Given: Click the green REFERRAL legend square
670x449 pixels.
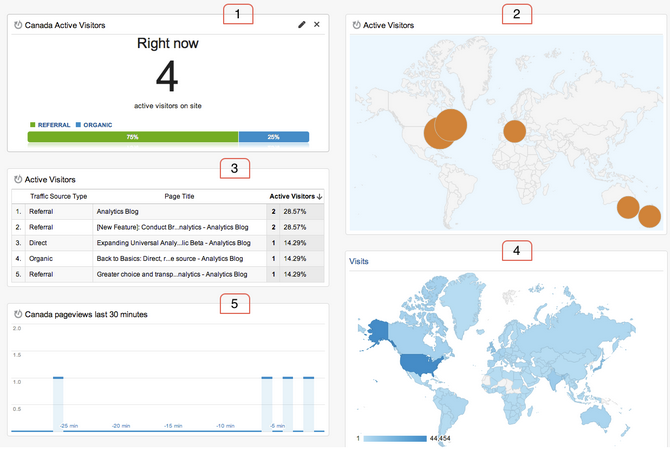Looking at the screenshot, I should click(x=33, y=125).
